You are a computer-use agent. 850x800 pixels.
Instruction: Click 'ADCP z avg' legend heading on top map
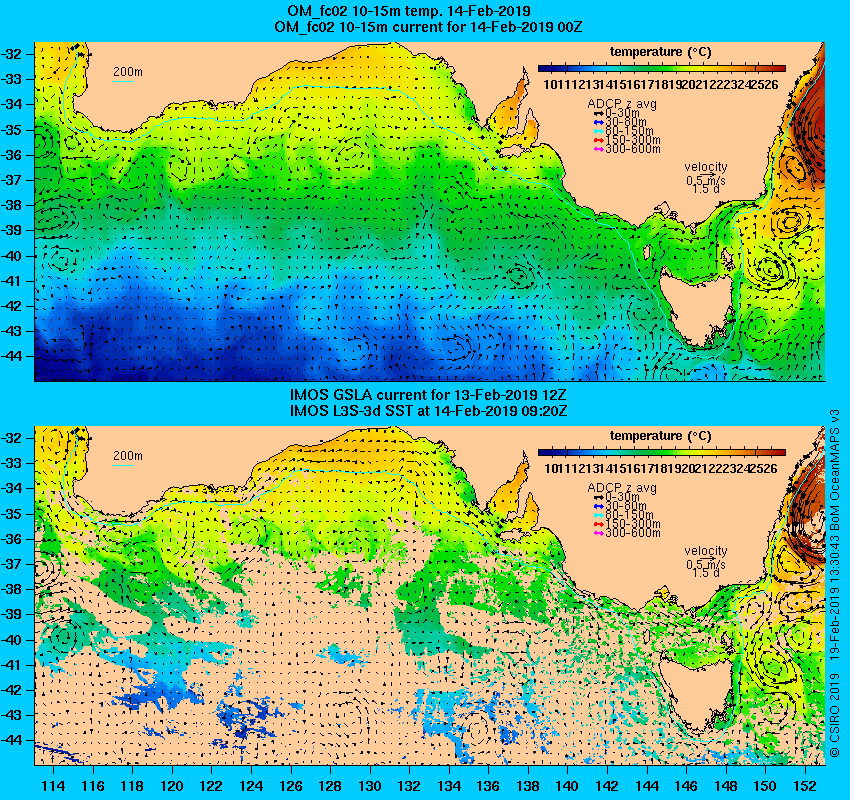coord(622,104)
